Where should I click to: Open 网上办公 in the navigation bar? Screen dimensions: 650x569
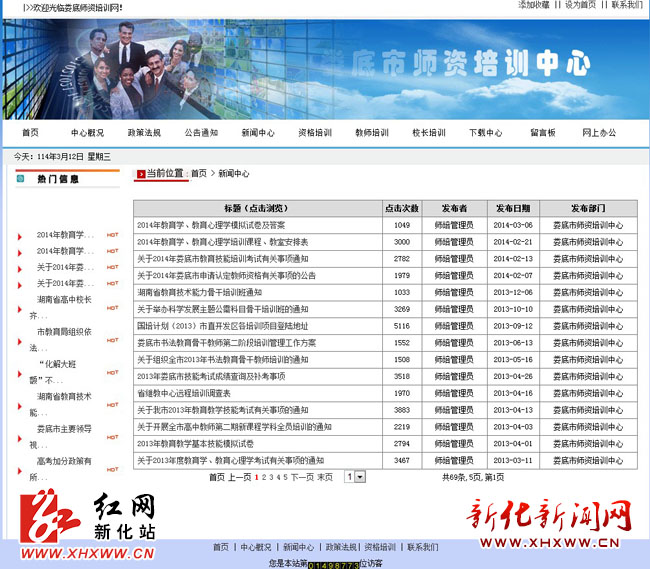pos(600,132)
